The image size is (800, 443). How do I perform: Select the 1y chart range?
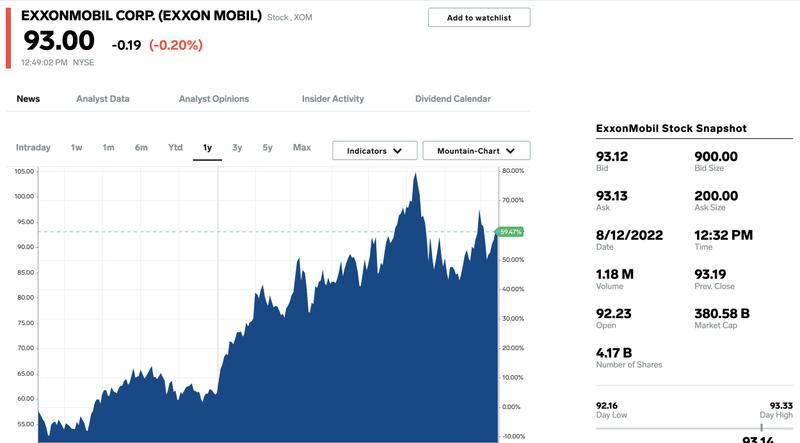(x=207, y=148)
